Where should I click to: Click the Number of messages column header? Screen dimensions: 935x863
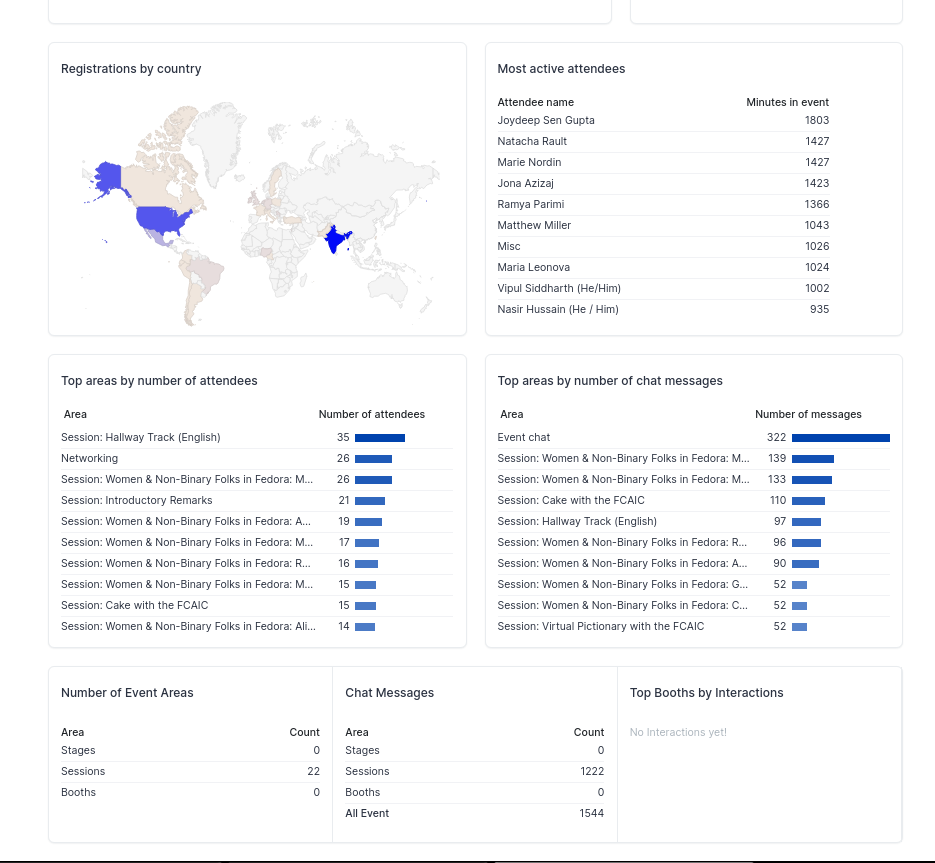click(x=808, y=414)
